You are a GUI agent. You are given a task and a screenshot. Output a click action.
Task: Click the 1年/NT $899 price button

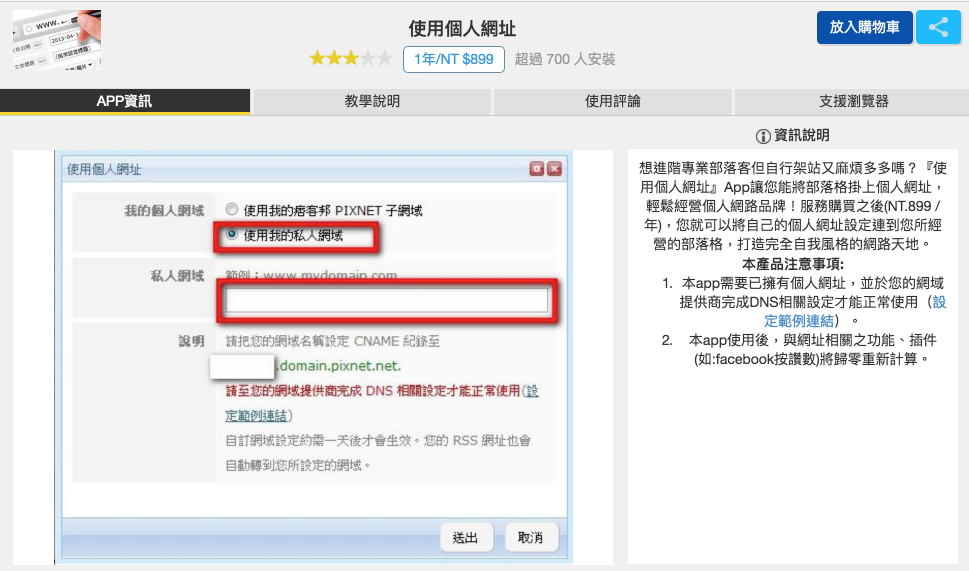(x=454, y=59)
